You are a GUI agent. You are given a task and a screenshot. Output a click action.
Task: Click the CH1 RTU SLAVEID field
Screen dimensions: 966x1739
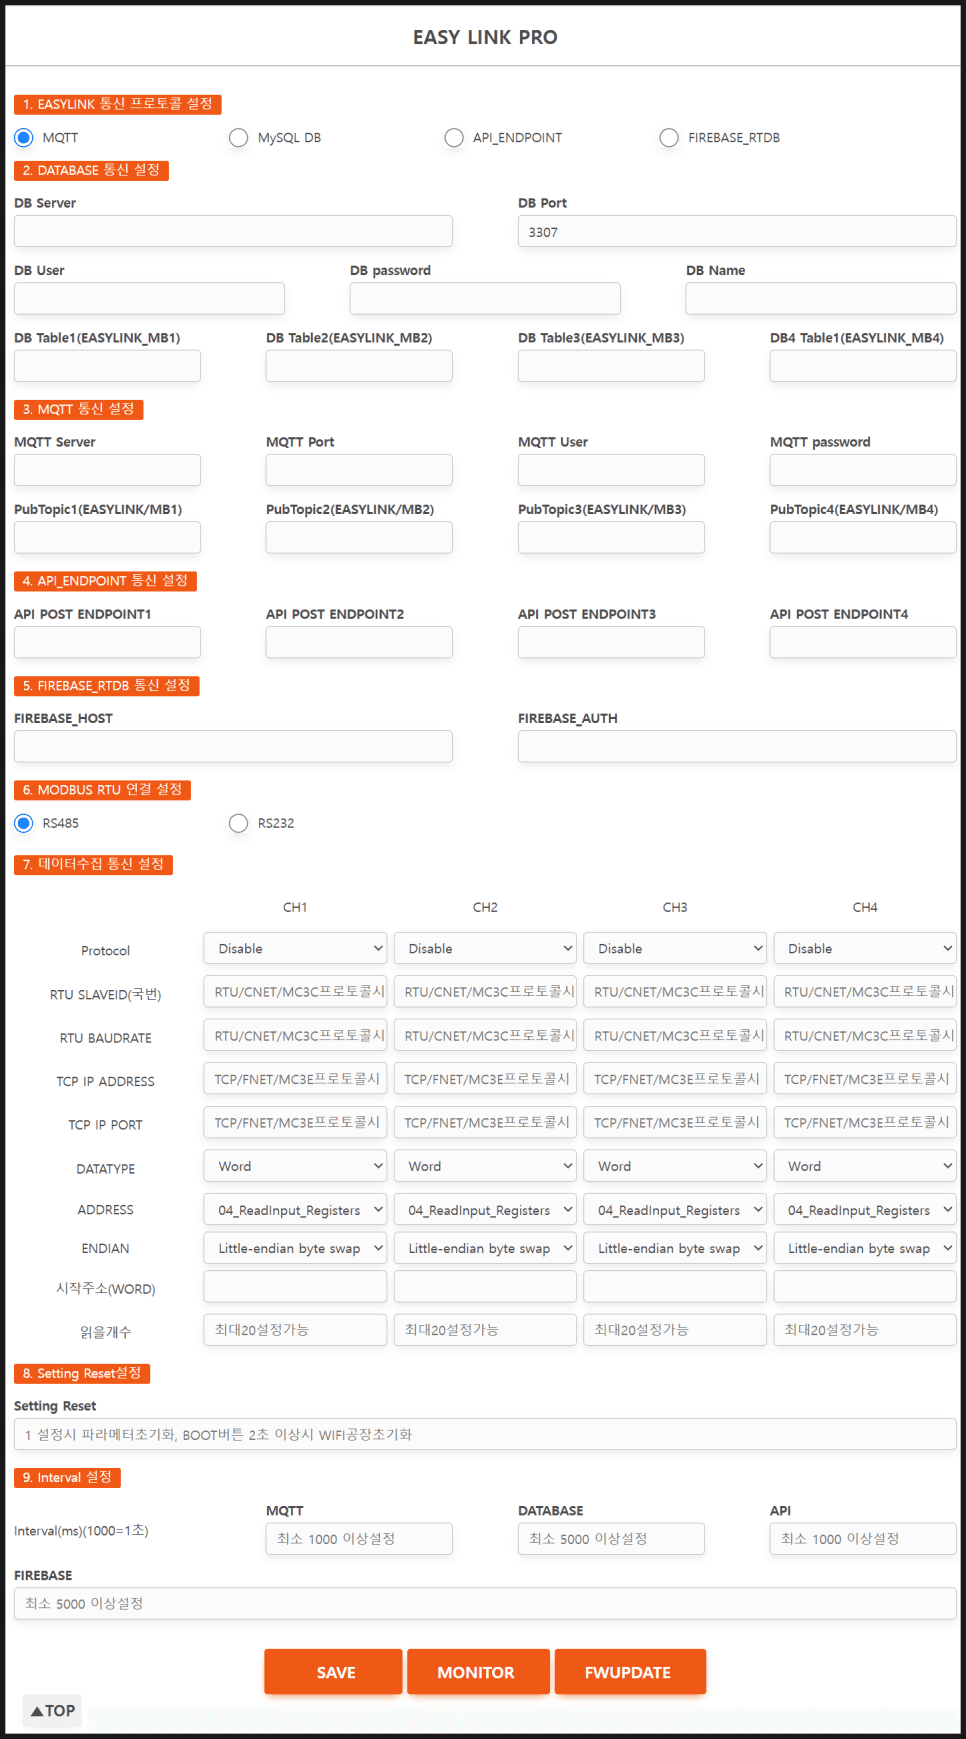(x=295, y=992)
